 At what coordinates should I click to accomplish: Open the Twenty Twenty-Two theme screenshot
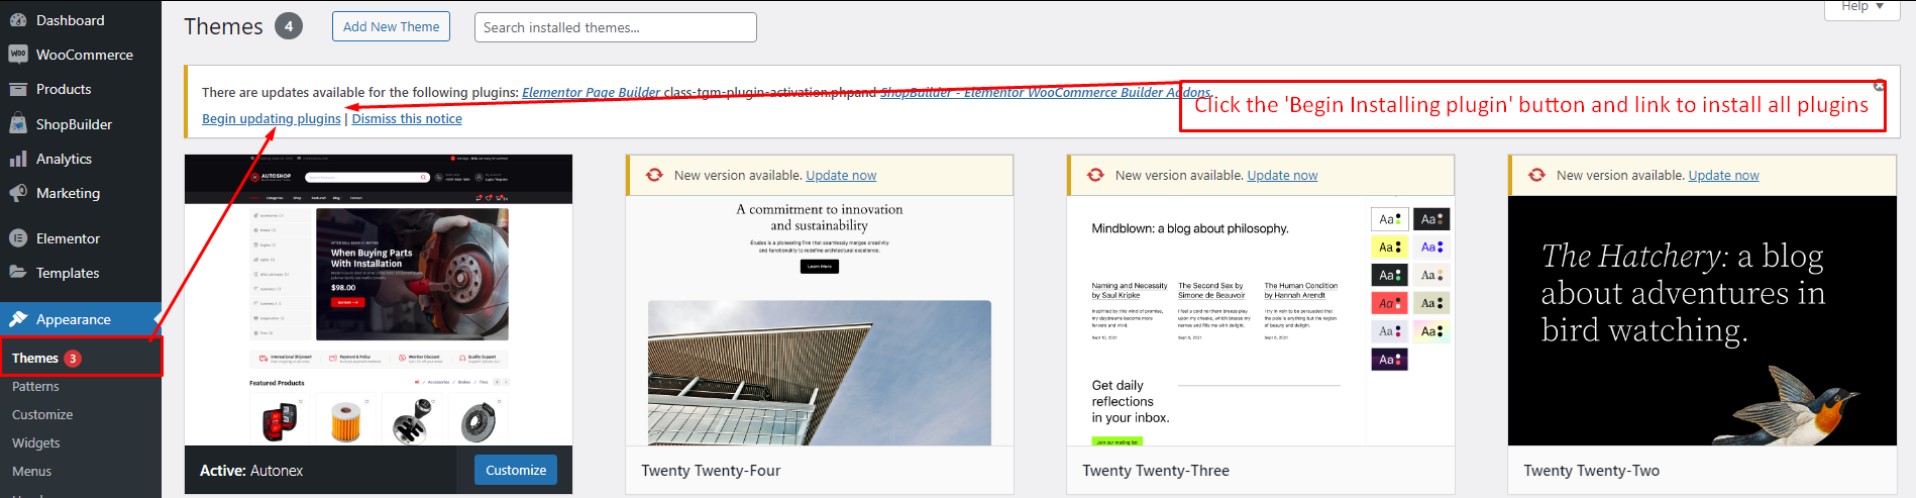[1702, 320]
